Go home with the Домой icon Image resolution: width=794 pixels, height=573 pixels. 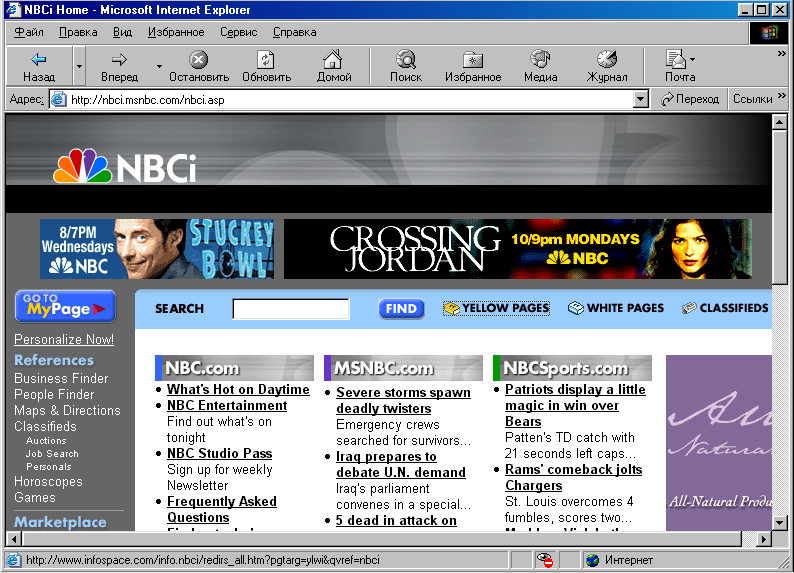(x=334, y=66)
